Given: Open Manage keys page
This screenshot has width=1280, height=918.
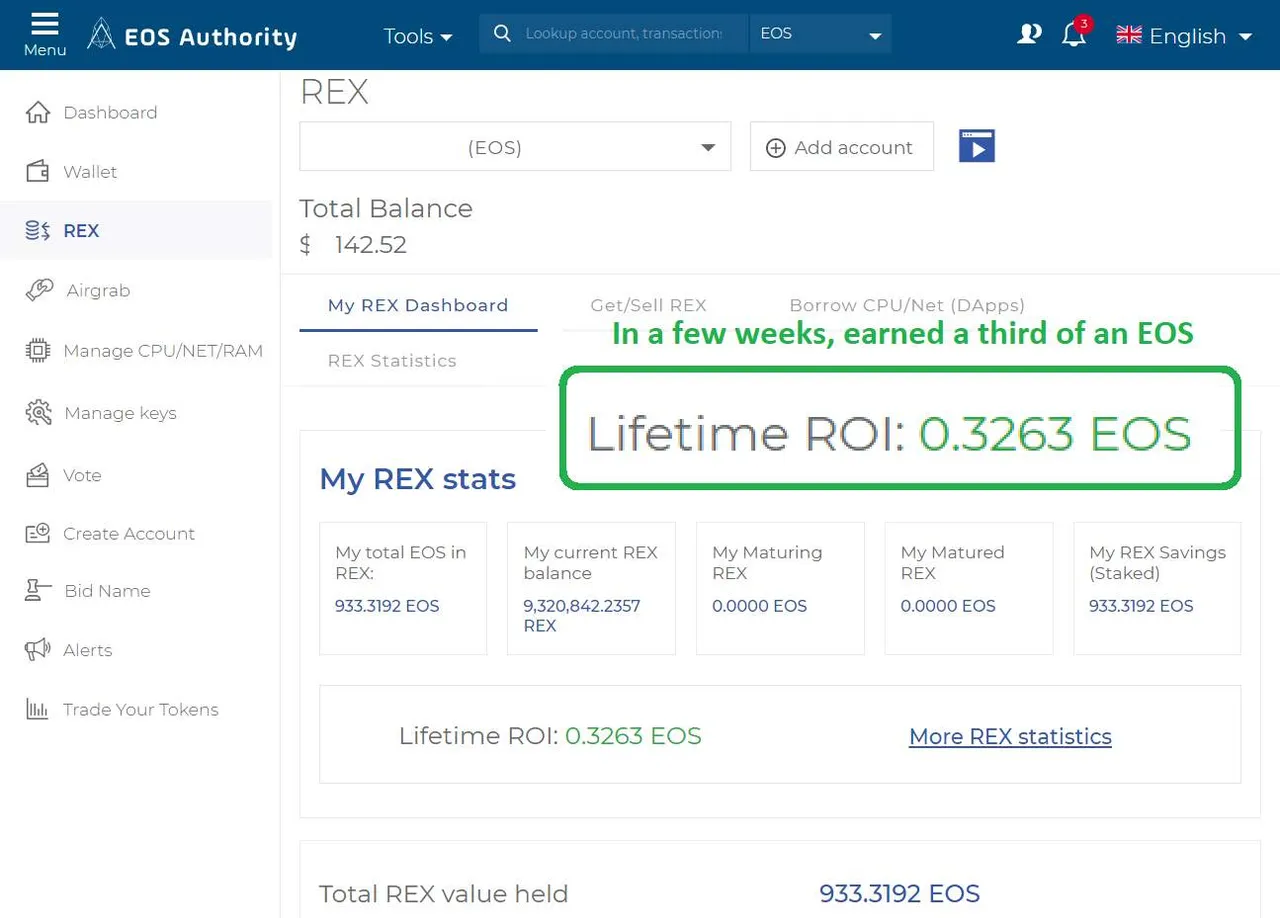Looking at the screenshot, I should (120, 413).
